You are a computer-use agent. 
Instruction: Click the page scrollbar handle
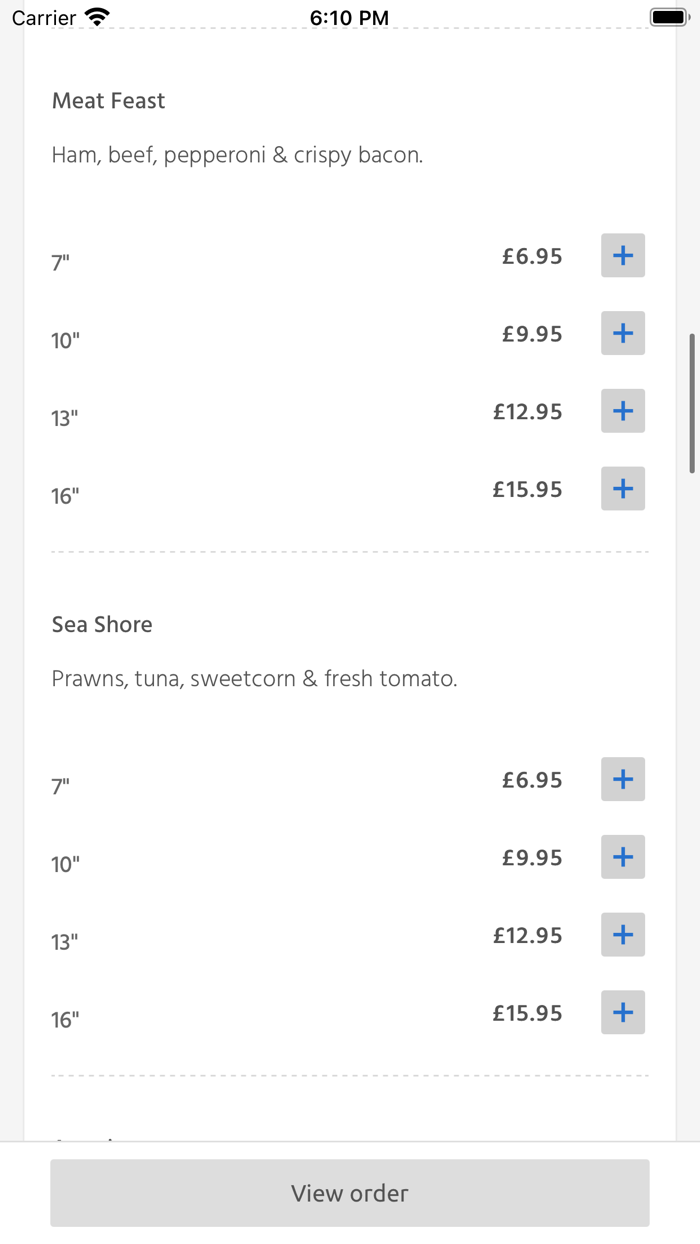click(691, 403)
